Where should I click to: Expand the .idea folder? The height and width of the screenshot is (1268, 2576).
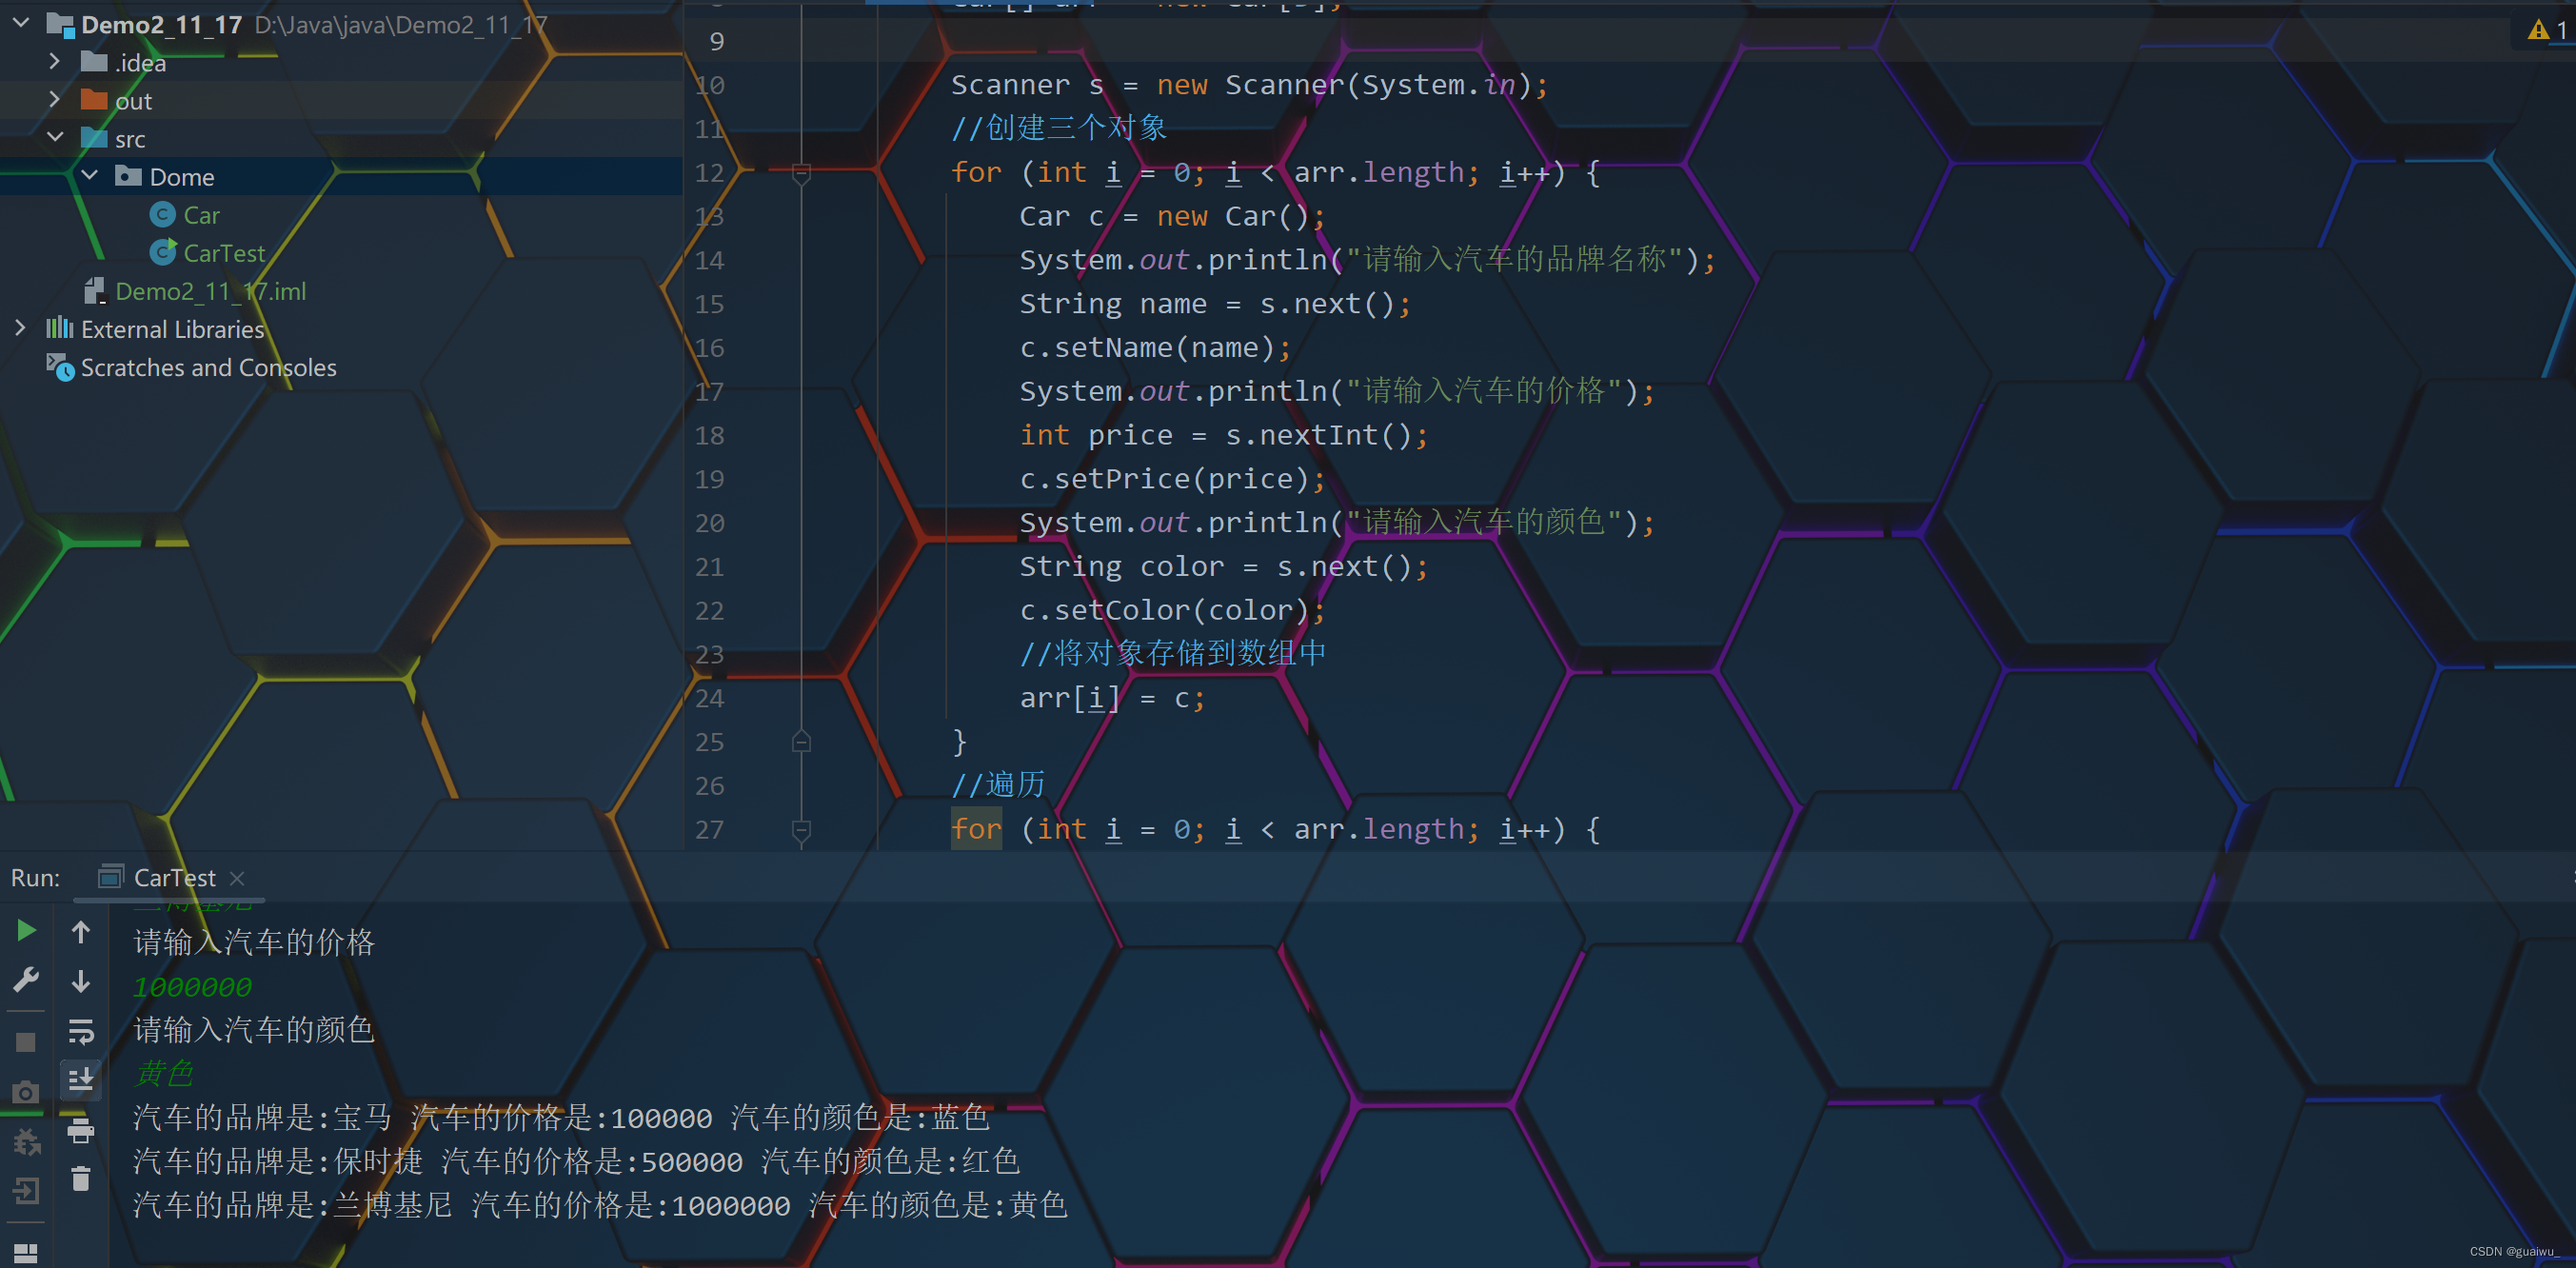click(x=54, y=61)
